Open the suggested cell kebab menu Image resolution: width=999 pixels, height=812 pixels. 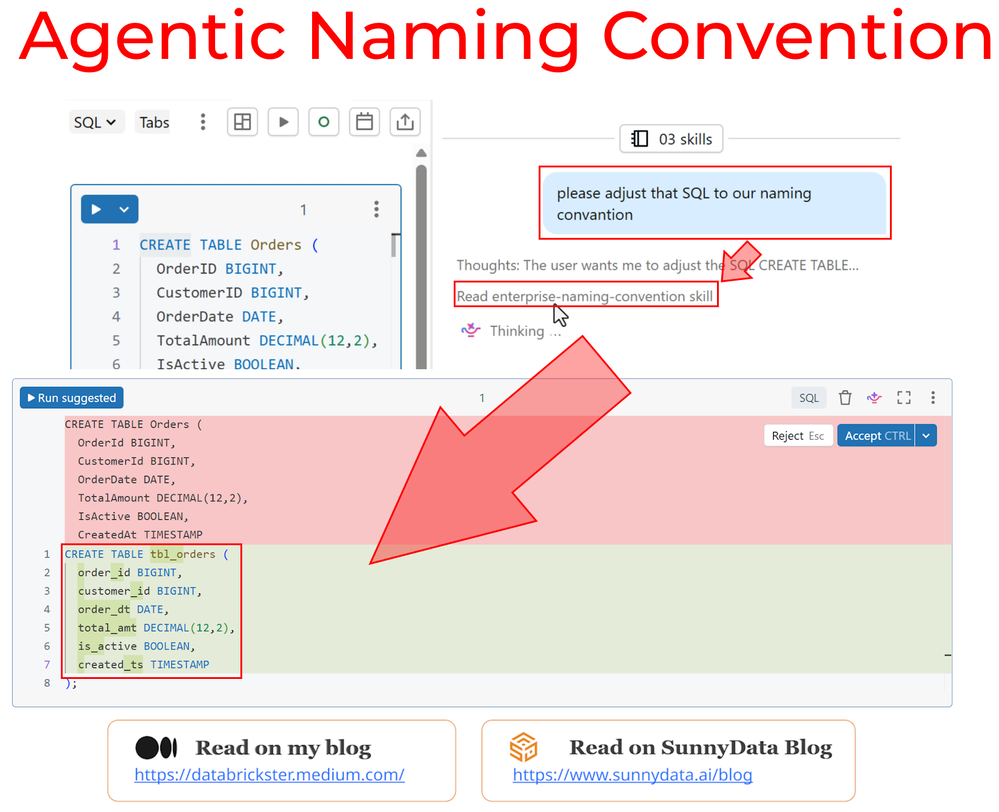coord(933,398)
